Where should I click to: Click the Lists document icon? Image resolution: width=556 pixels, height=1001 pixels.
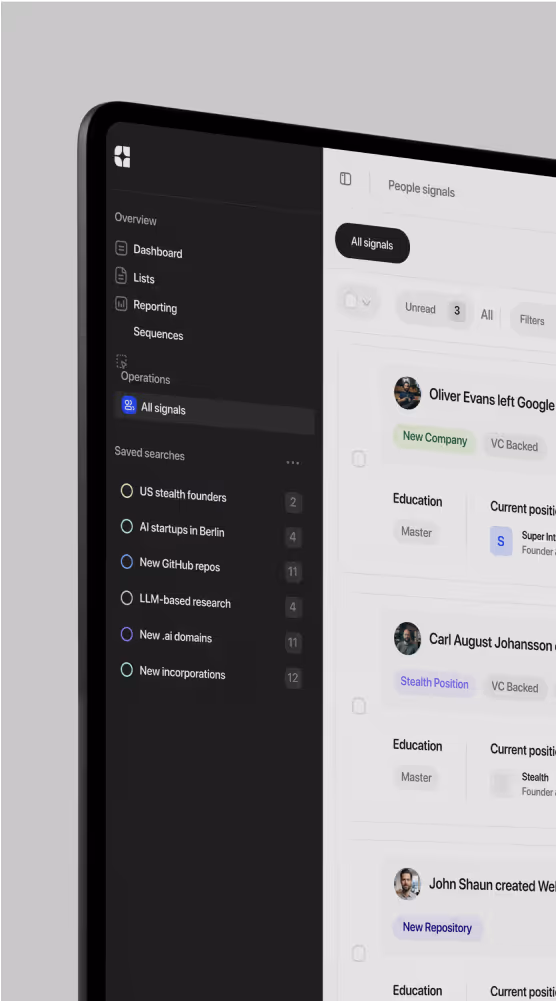point(121,275)
